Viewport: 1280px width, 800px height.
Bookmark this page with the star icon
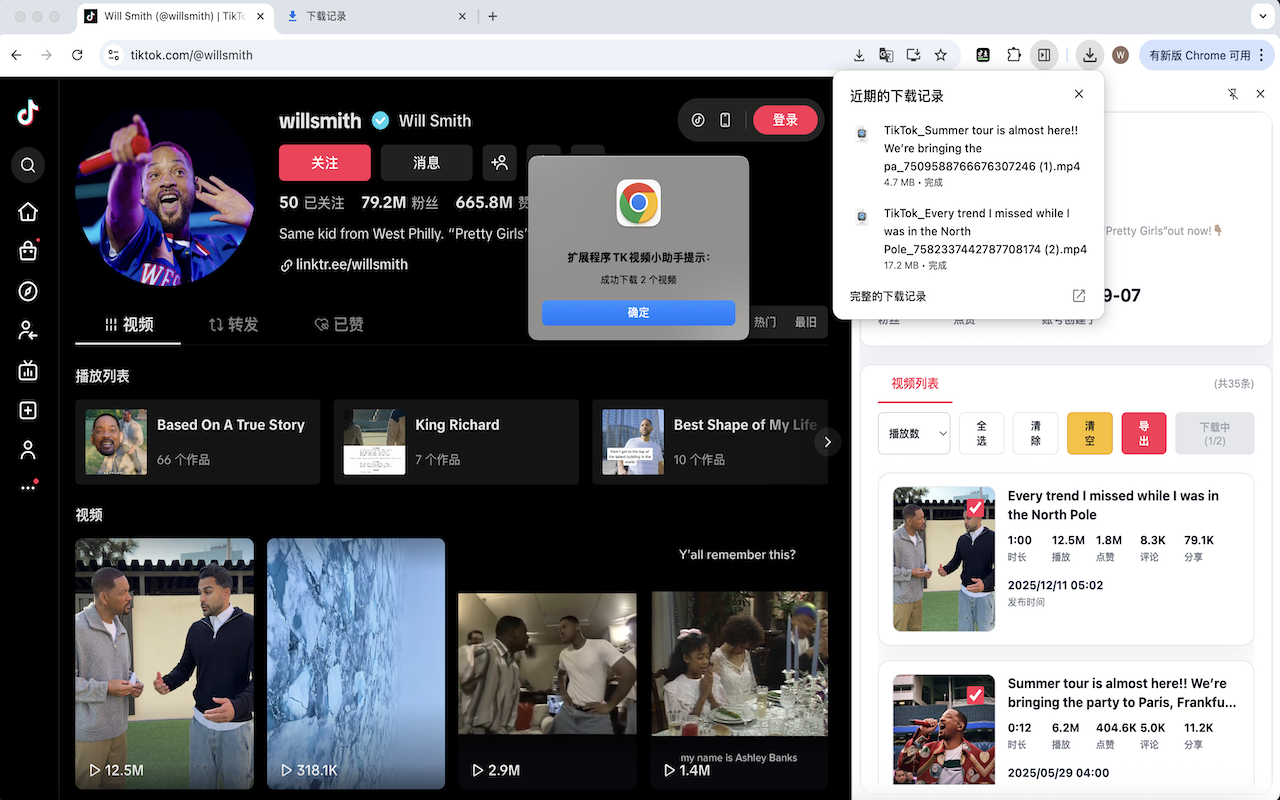tap(940, 55)
